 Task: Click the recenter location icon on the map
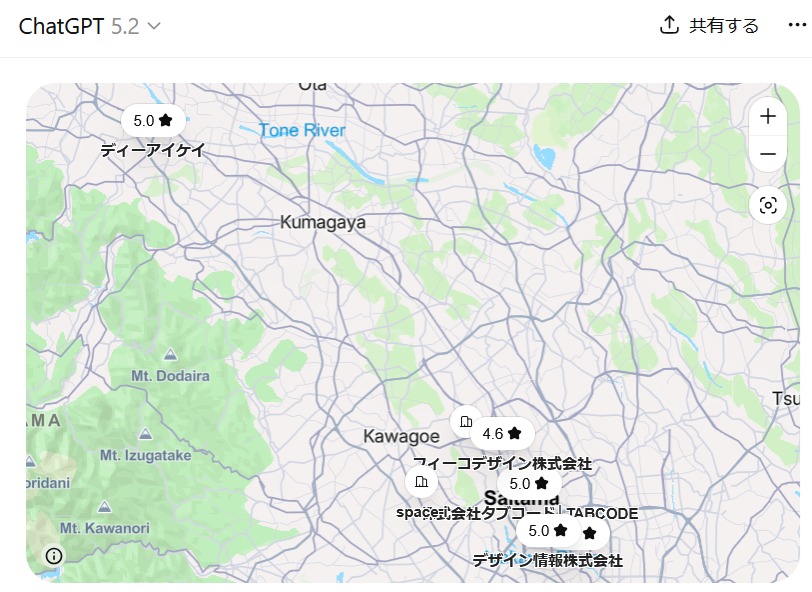click(x=768, y=206)
